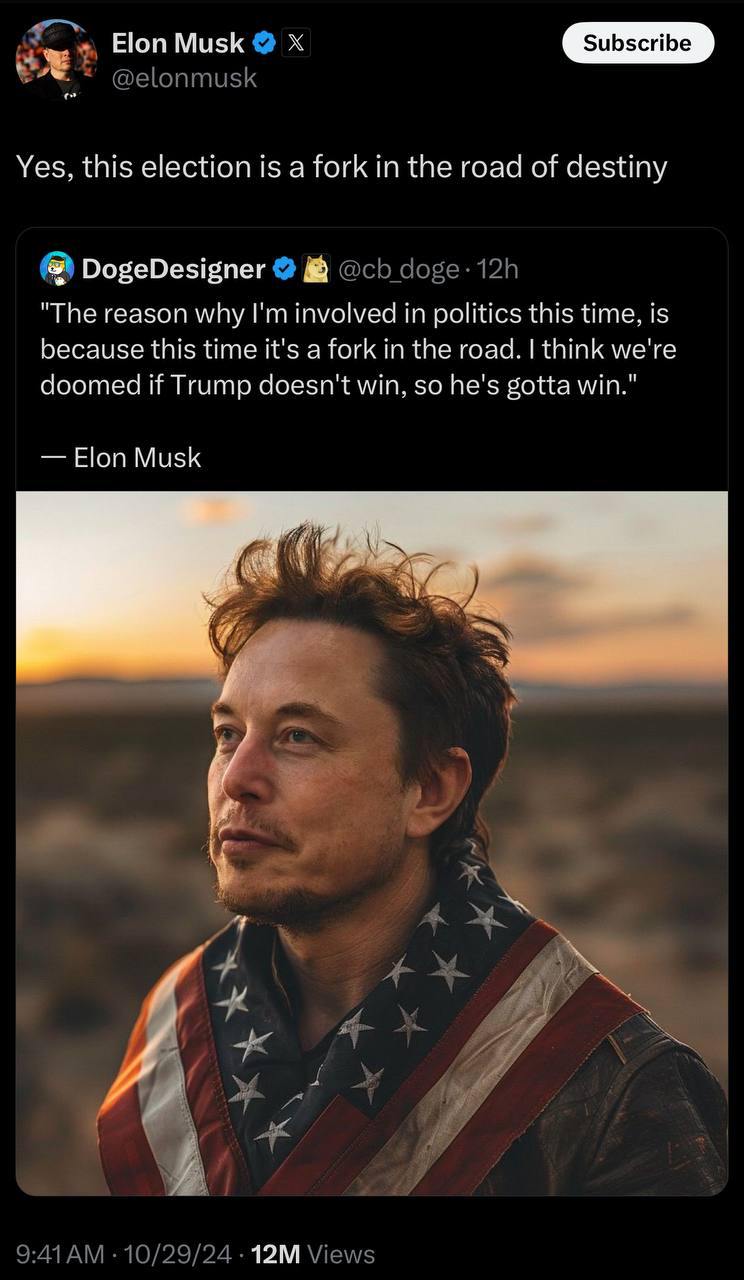
Task: Open the @elonmusk handle
Action: [x=184, y=78]
